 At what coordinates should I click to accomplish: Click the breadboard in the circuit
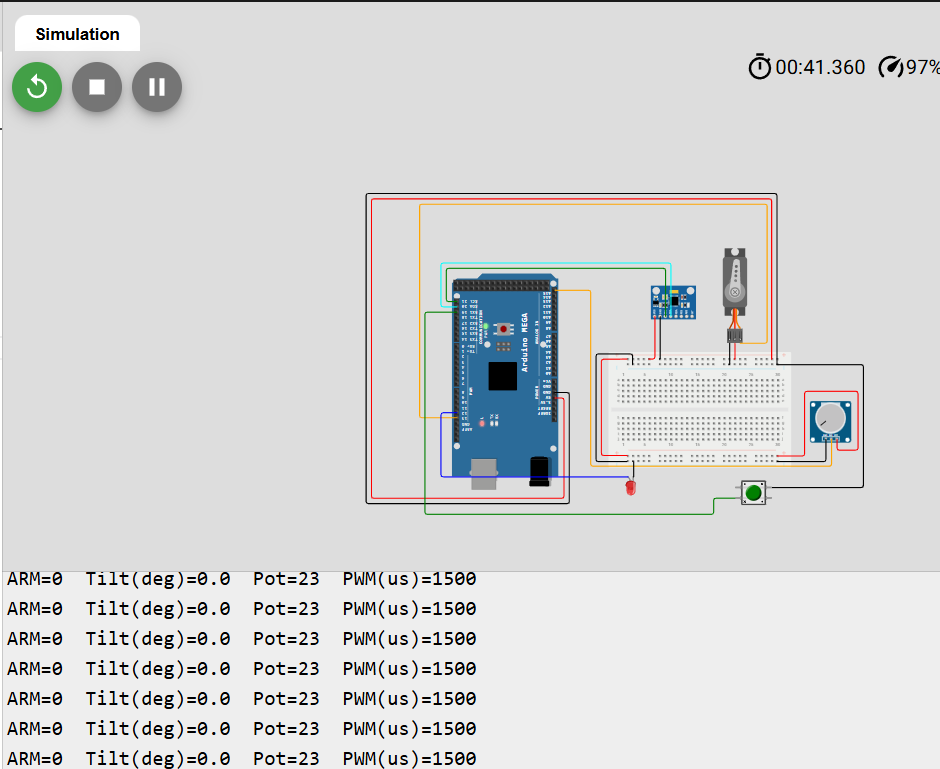pos(700,410)
